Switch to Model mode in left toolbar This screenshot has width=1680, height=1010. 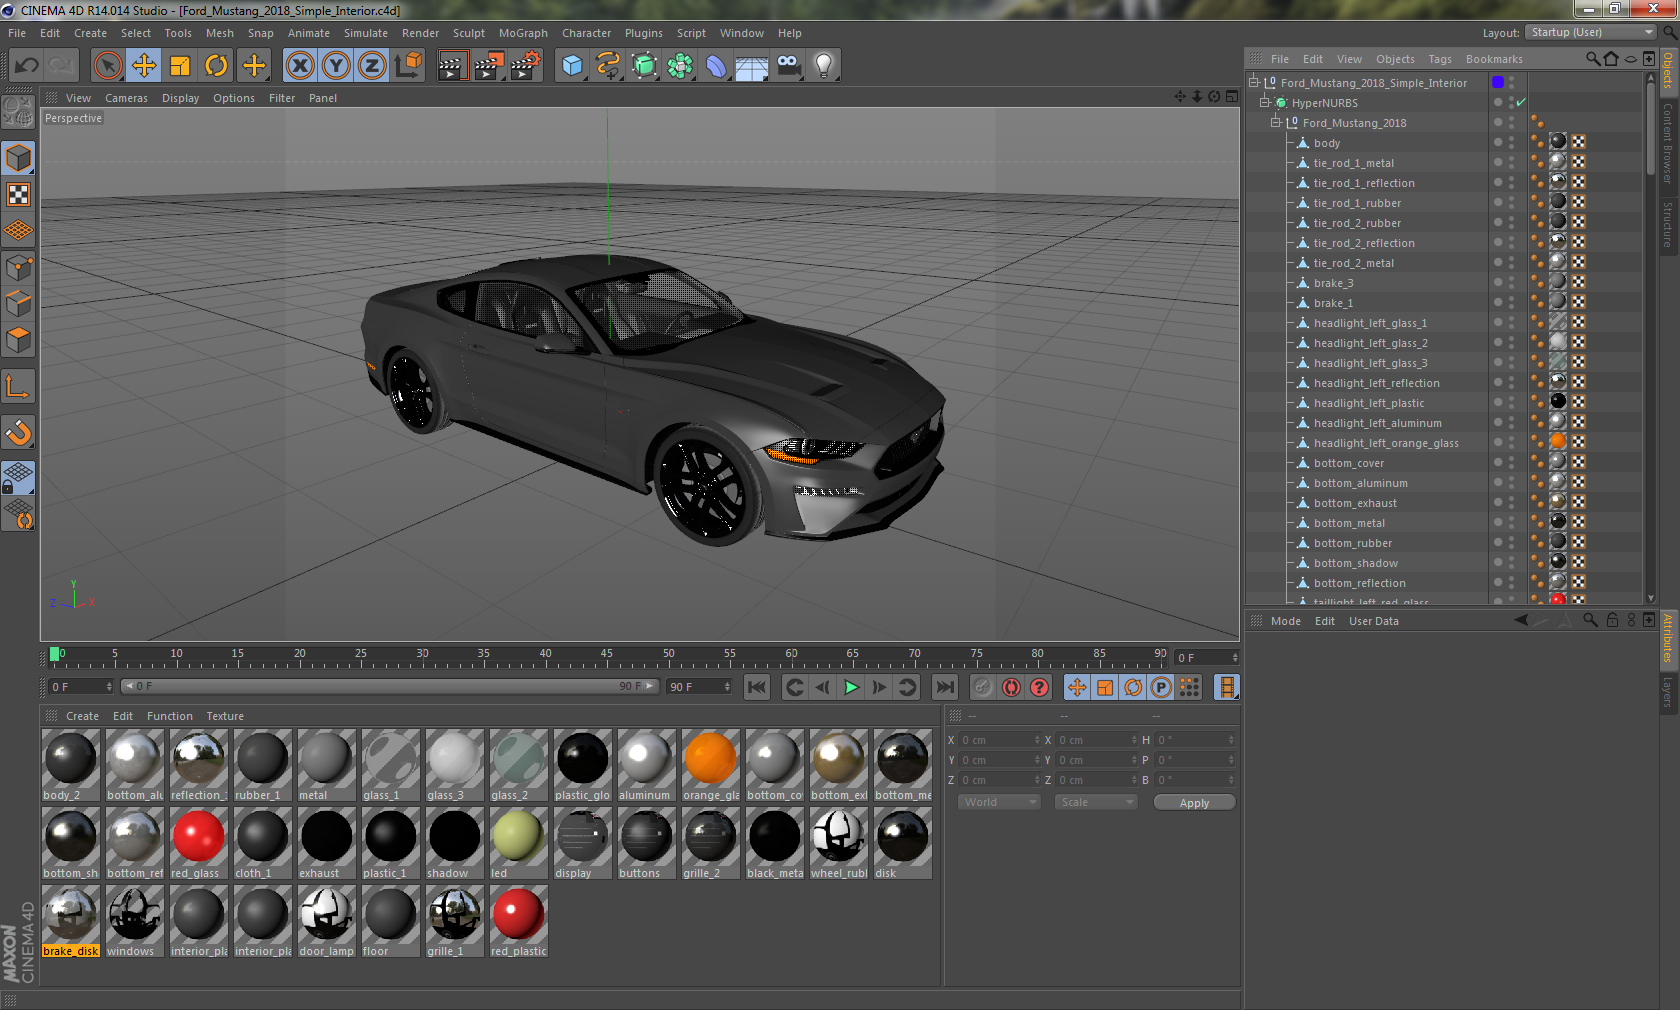coord(19,159)
